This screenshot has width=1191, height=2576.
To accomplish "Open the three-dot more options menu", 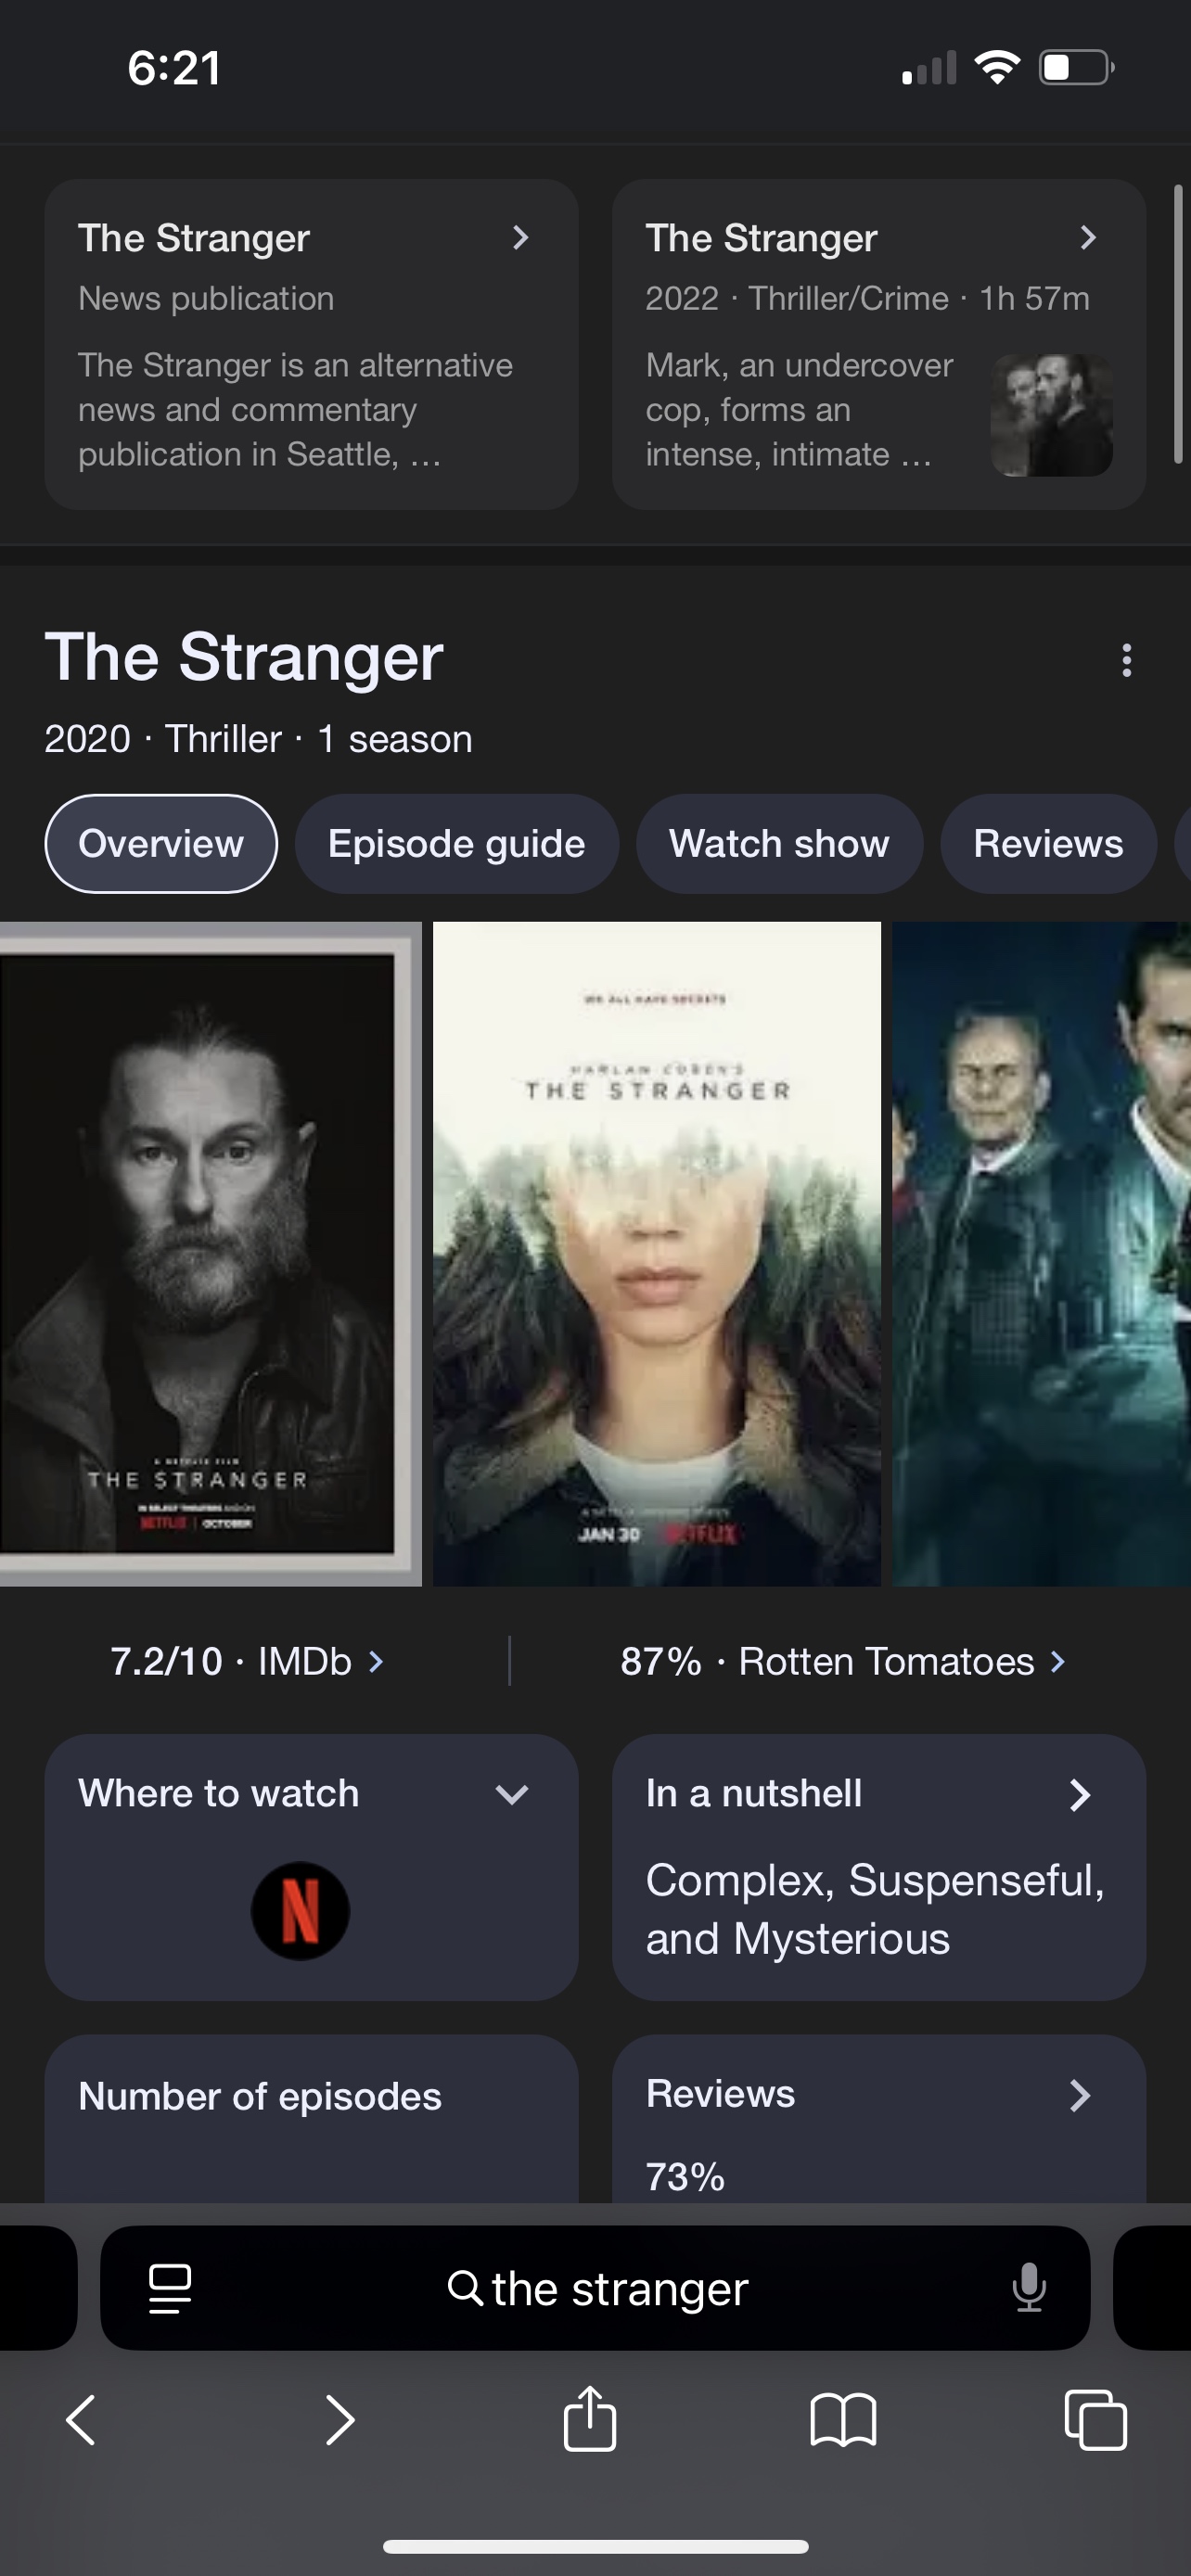I will 1127,660.
